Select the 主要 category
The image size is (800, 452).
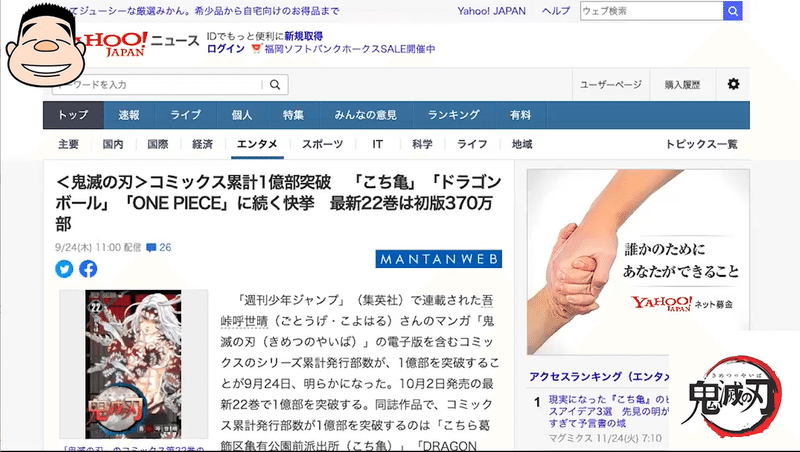[68, 144]
